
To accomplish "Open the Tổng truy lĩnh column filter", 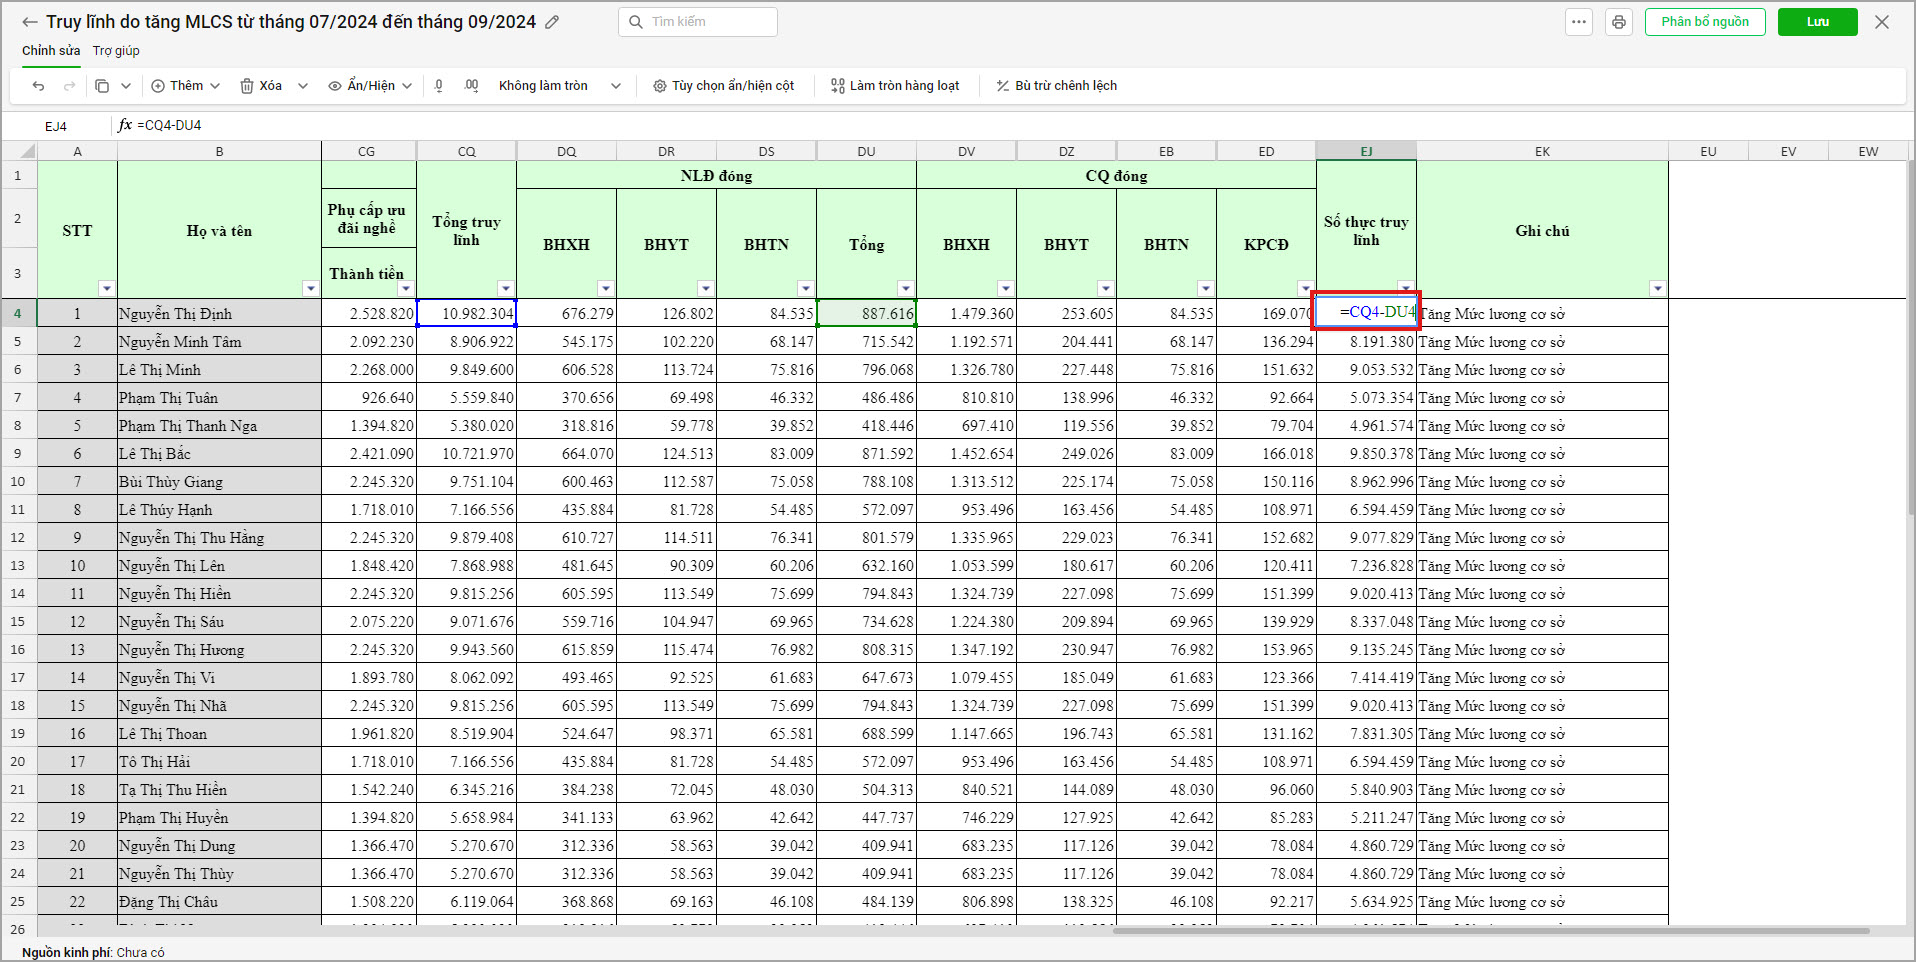I will [x=506, y=289].
